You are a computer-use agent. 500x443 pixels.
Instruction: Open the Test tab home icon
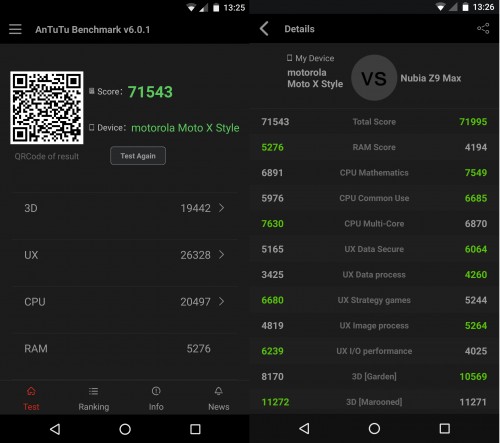pos(31,391)
